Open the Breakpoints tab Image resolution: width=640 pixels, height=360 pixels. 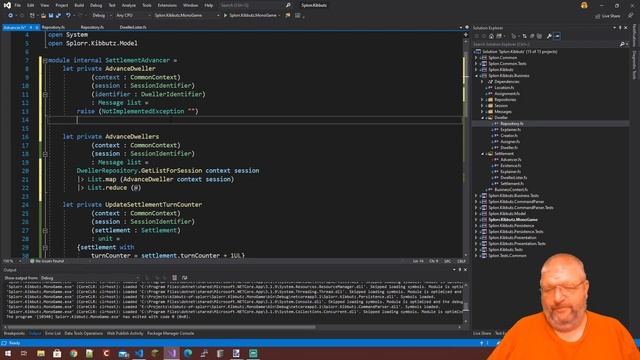click(x=14, y=333)
